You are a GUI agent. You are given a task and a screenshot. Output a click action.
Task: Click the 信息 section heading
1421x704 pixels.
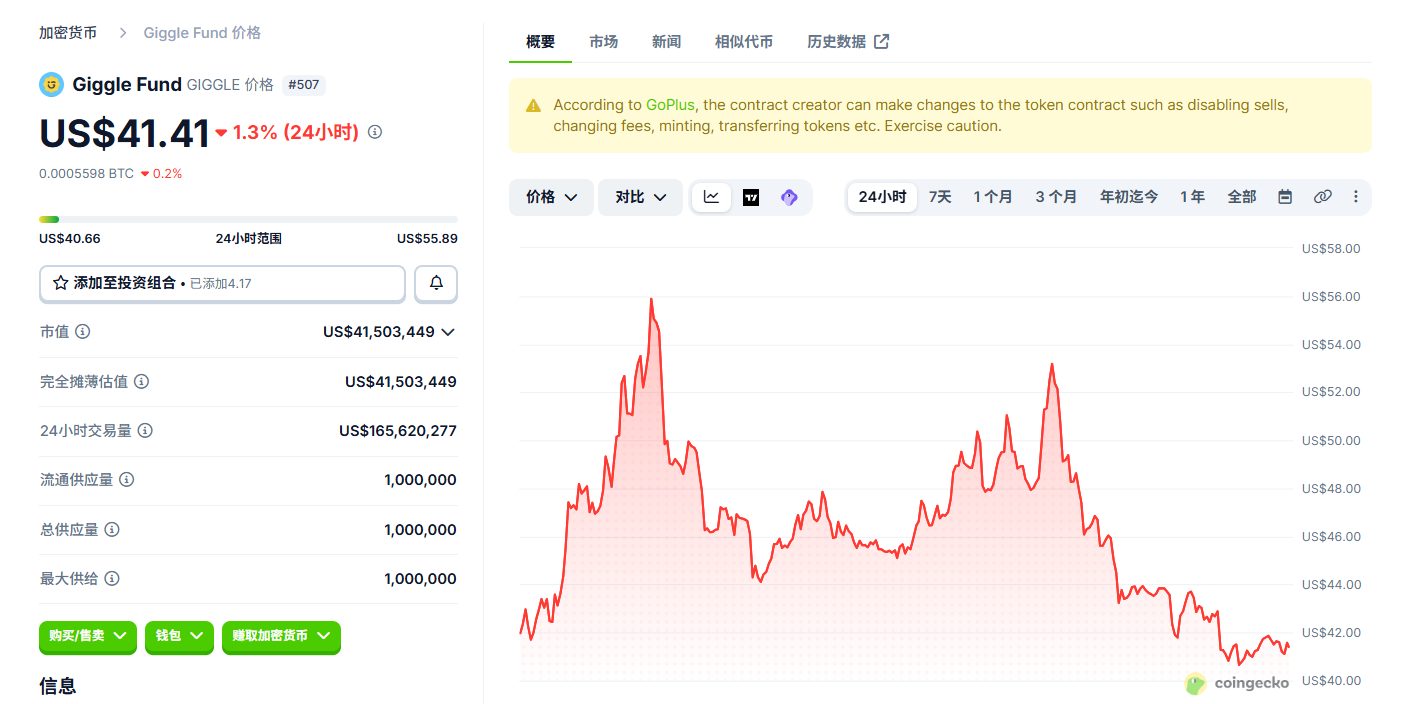pyautogui.click(x=58, y=686)
